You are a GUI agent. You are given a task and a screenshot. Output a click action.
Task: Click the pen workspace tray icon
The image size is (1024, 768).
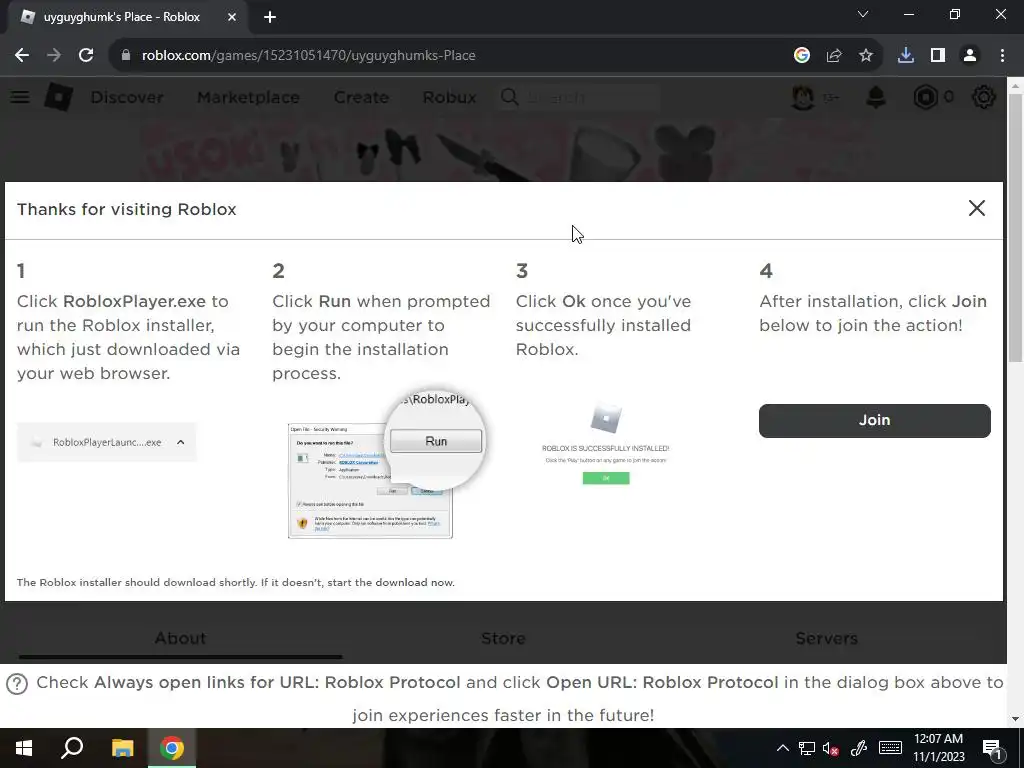coord(859,748)
